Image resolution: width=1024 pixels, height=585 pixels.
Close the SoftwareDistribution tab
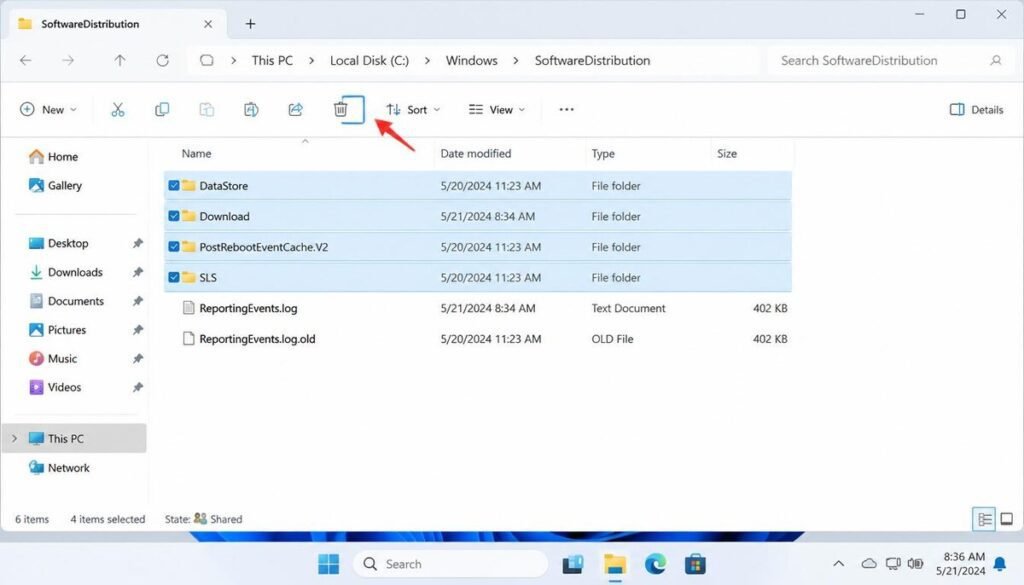pos(208,24)
